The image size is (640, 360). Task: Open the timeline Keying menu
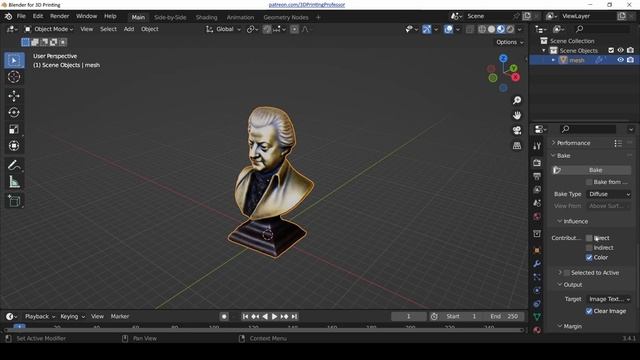(x=73, y=316)
